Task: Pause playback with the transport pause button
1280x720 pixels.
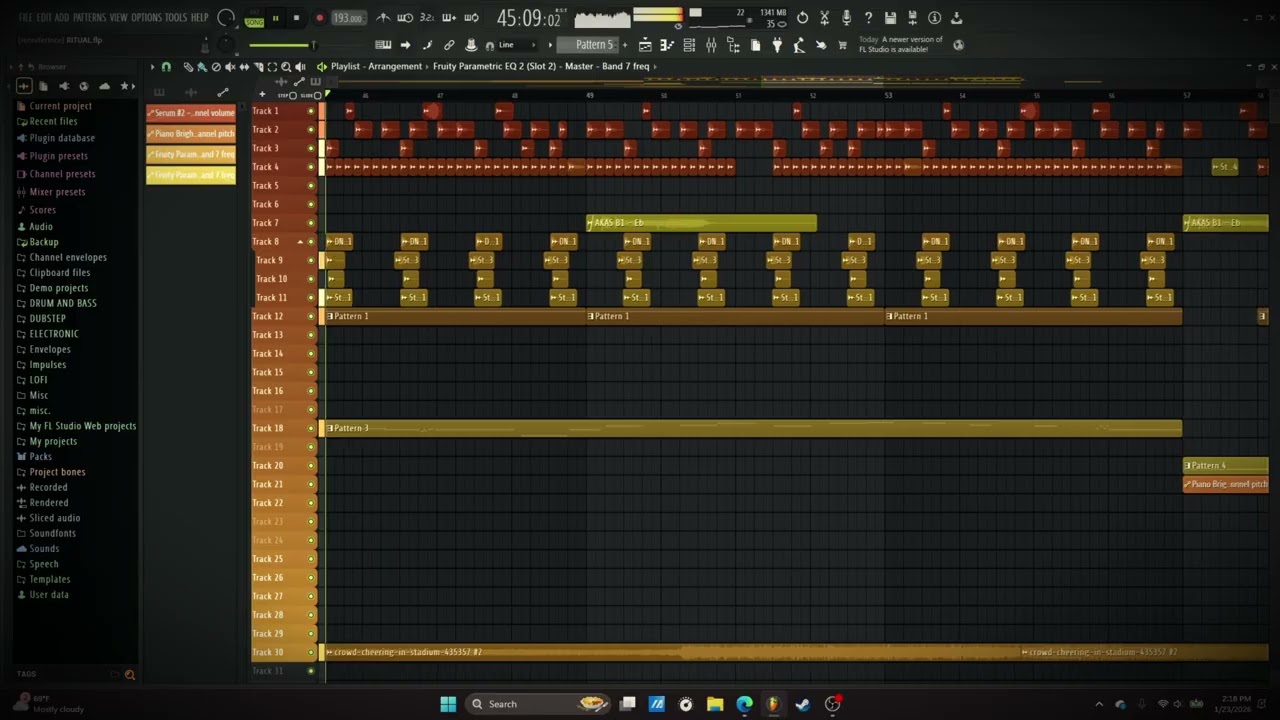Action: pos(275,18)
